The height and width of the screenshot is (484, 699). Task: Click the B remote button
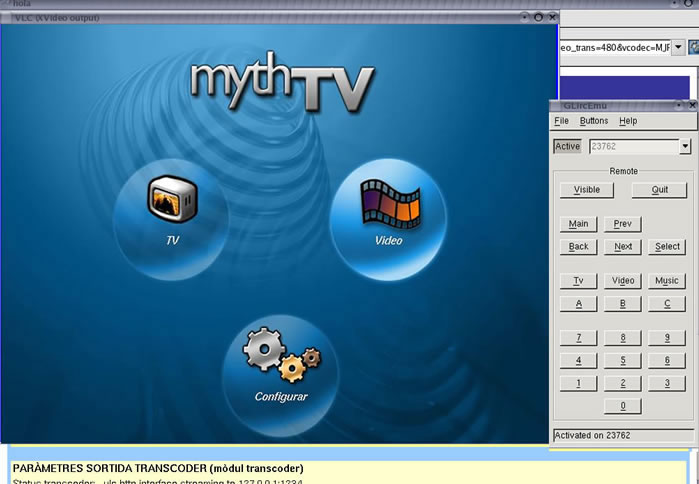[x=622, y=304]
